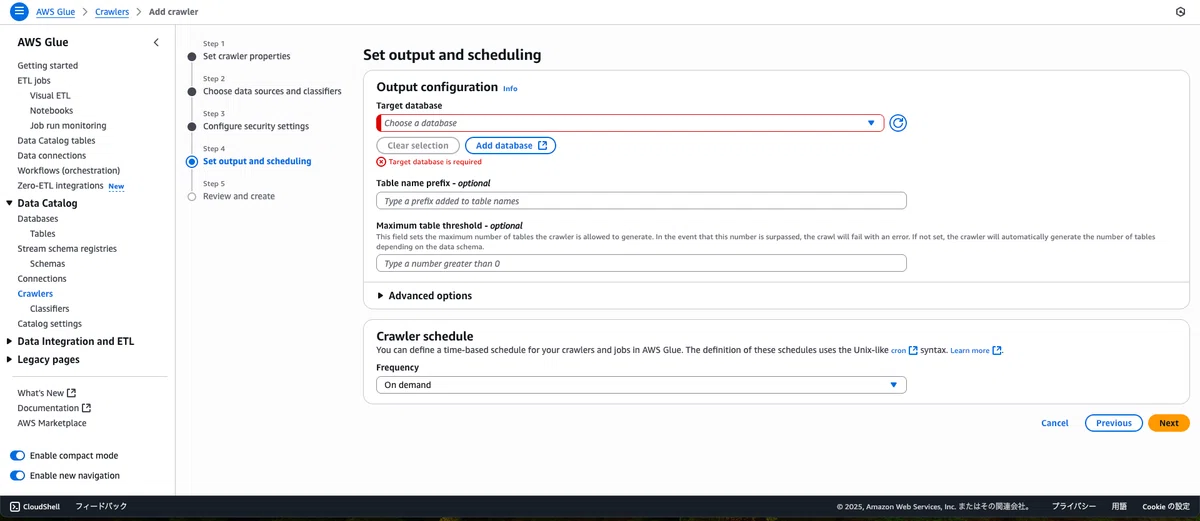The image size is (1200, 521).
Task: Click the Add database button
Action: (x=510, y=145)
